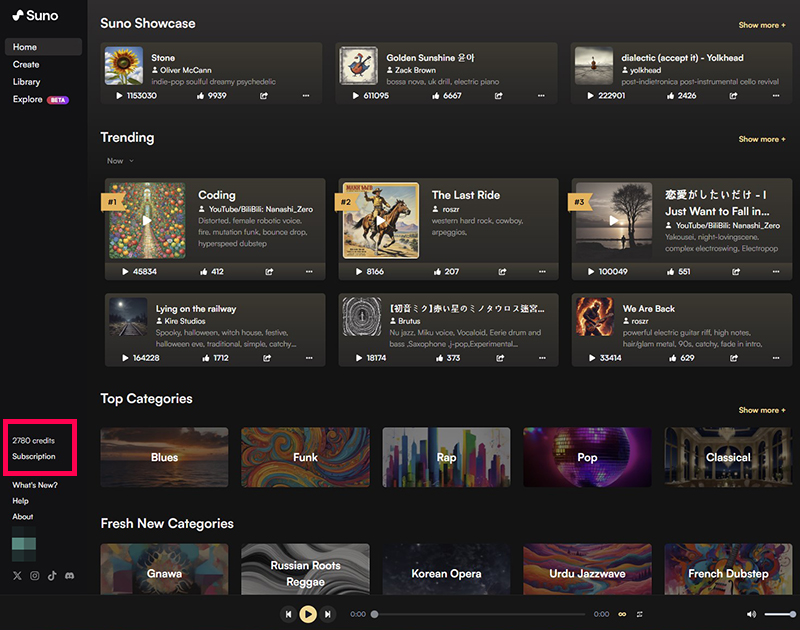Like the Golden Sunshine song
800x630 pixels.
pyautogui.click(x=435, y=95)
